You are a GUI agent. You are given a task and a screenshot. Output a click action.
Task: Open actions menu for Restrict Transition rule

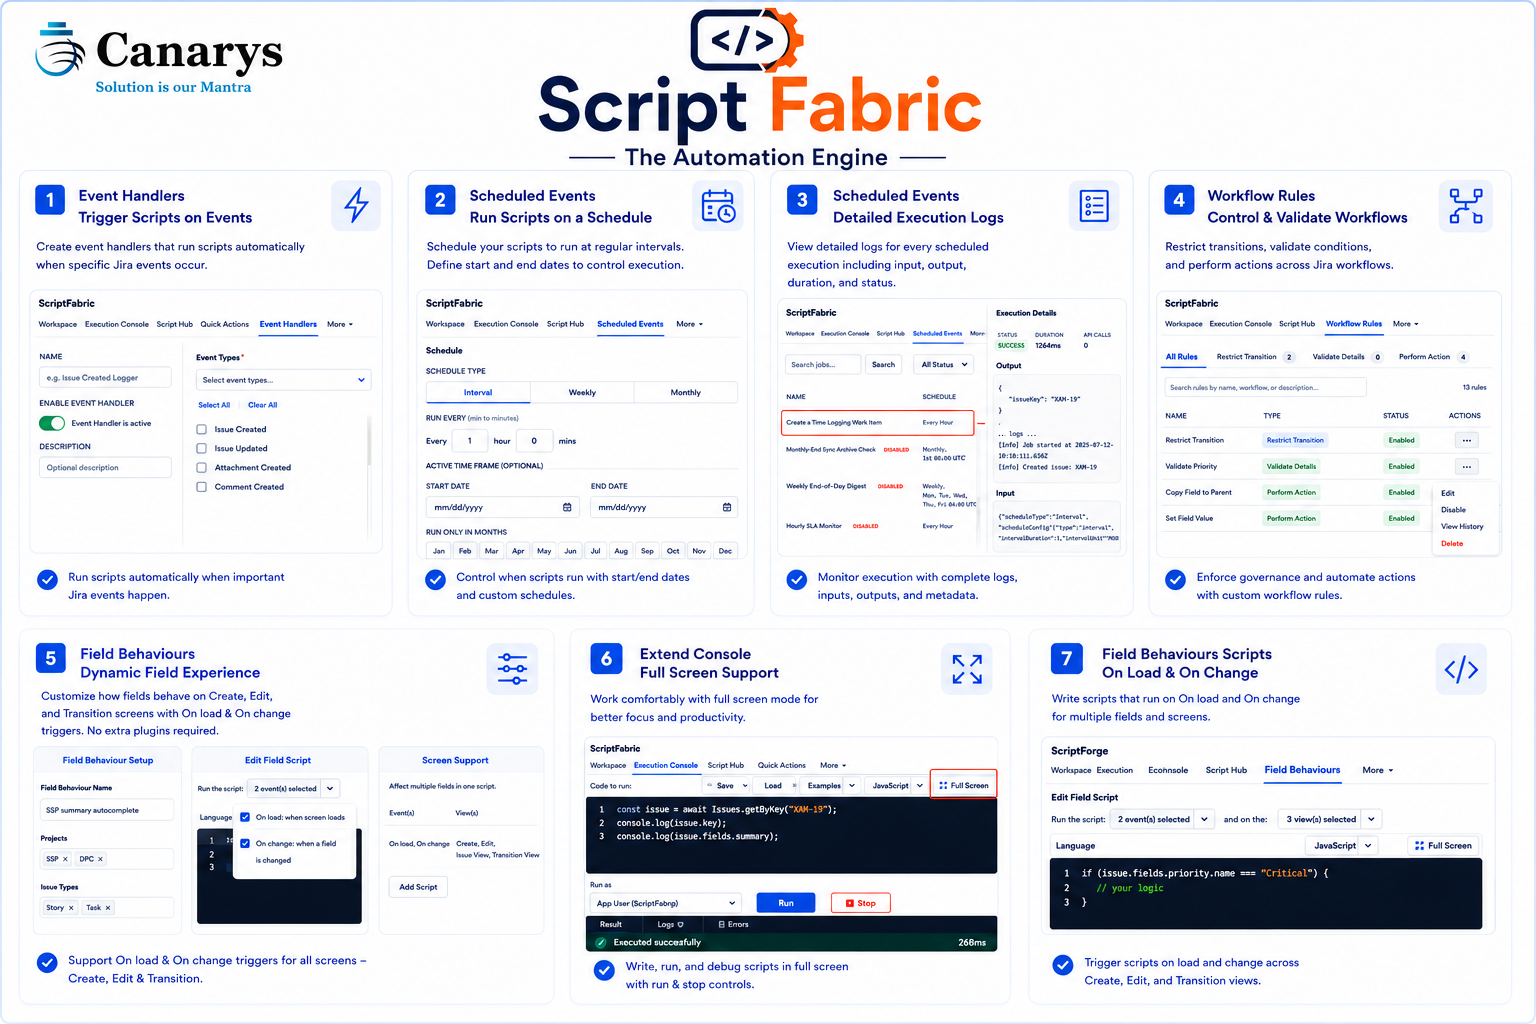pos(1466,440)
